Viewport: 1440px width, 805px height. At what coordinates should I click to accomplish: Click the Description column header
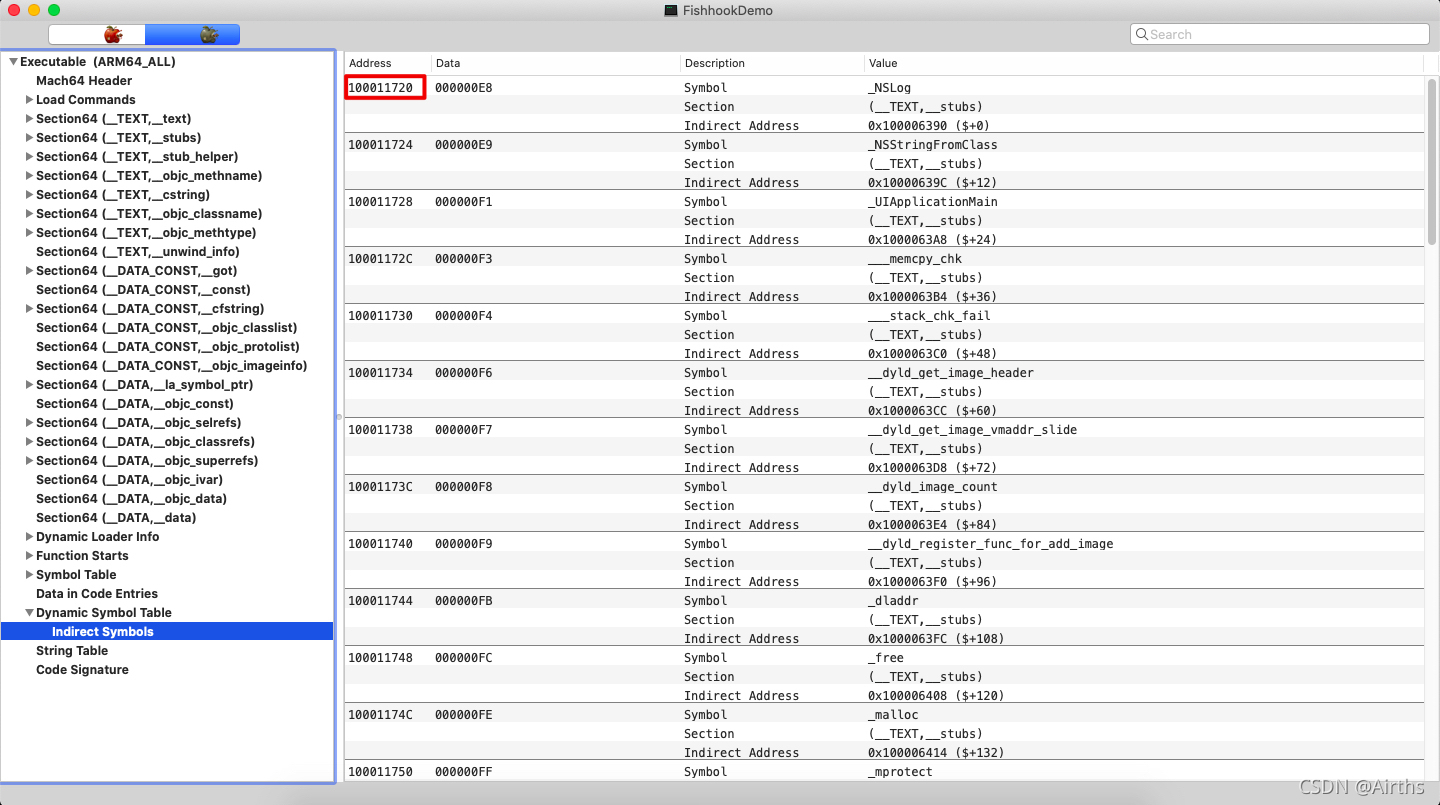(x=772, y=63)
